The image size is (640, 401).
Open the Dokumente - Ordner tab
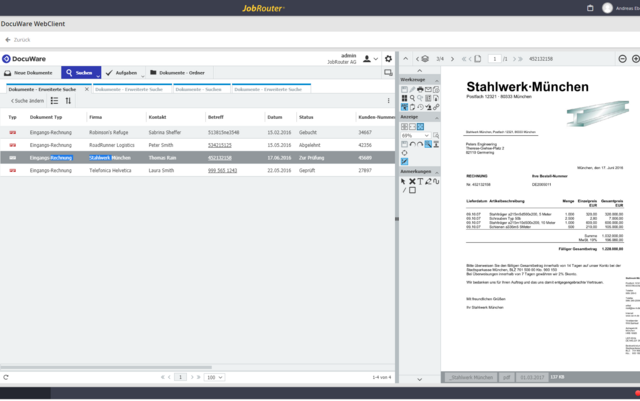pyautogui.click(x=177, y=73)
